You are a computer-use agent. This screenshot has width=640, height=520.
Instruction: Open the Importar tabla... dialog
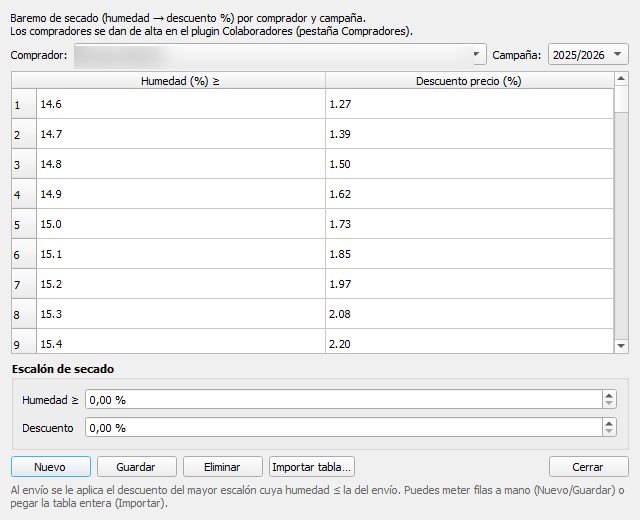tap(312, 467)
